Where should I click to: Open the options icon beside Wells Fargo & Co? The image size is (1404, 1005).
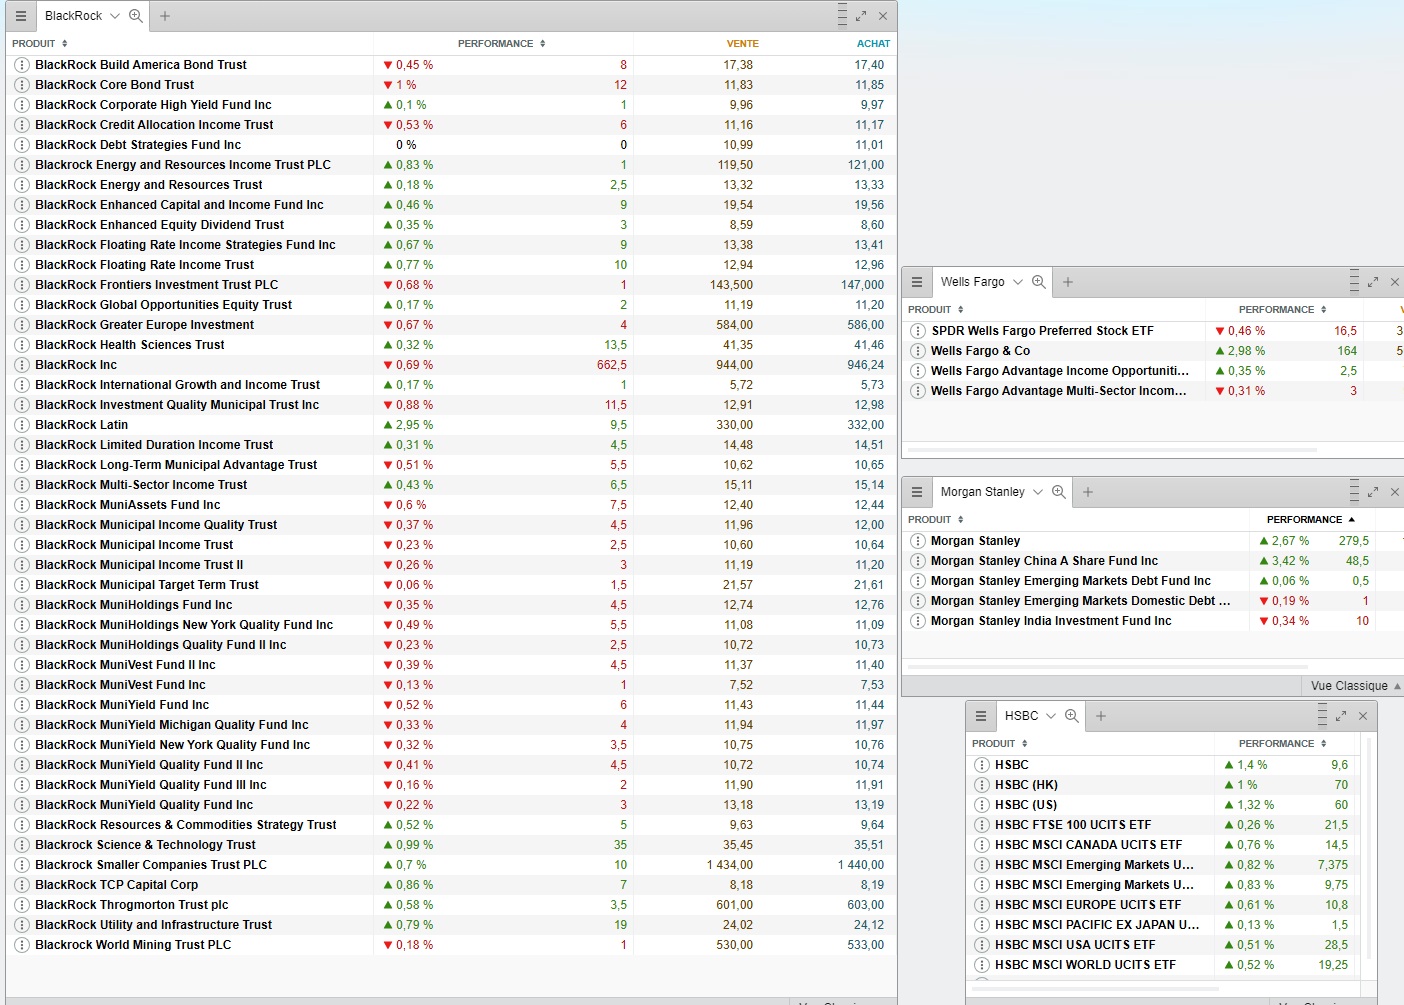click(918, 351)
